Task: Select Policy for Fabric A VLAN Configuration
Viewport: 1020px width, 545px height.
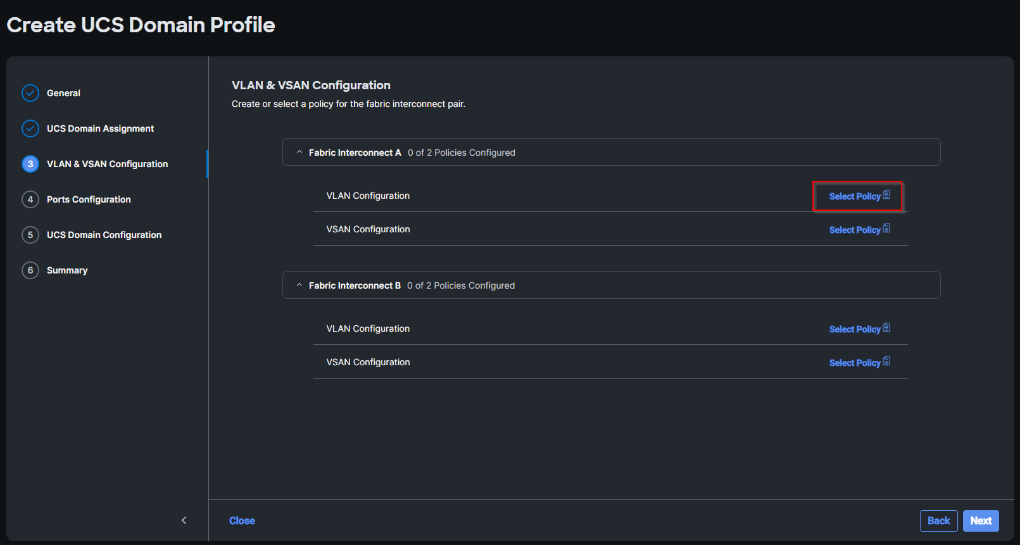Action: pos(855,197)
